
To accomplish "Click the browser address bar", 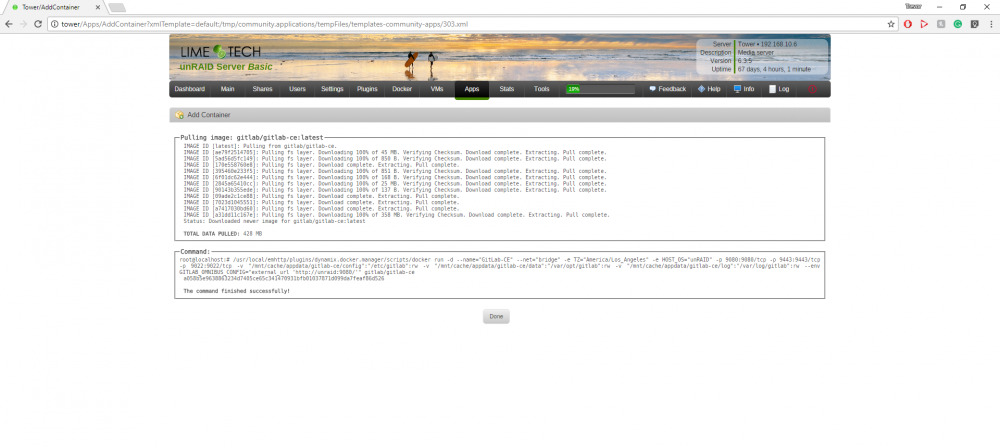I will click(472, 24).
